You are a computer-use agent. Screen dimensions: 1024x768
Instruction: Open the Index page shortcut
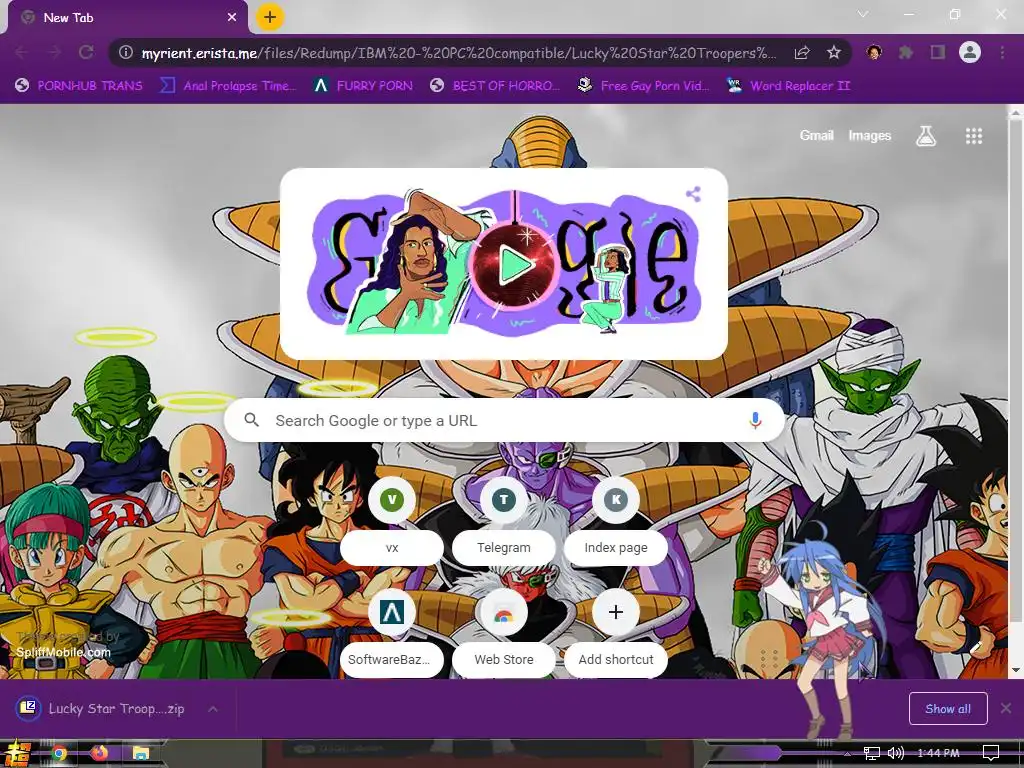tap(616, 520)
